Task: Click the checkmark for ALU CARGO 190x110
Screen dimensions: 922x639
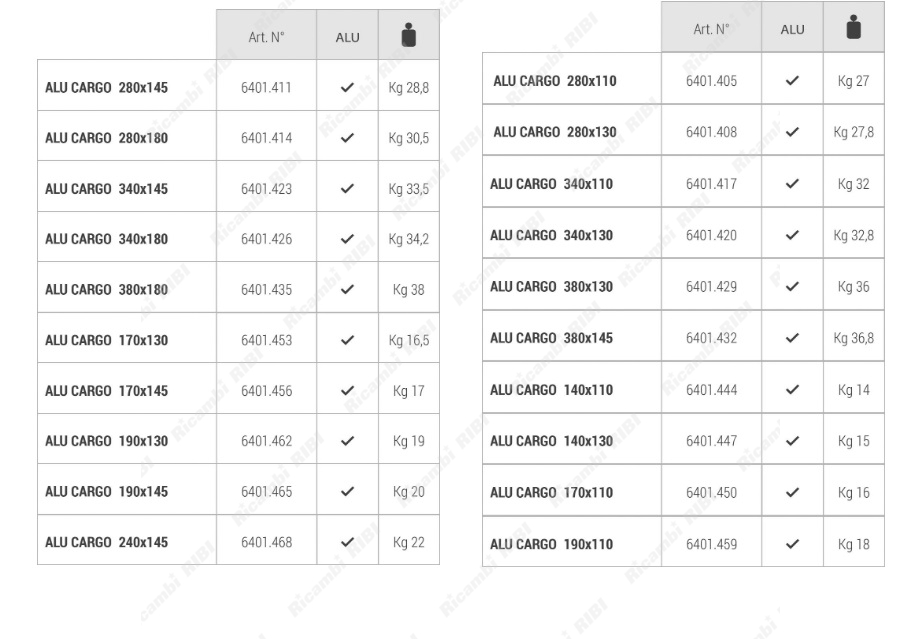Action: pos(792,544)
